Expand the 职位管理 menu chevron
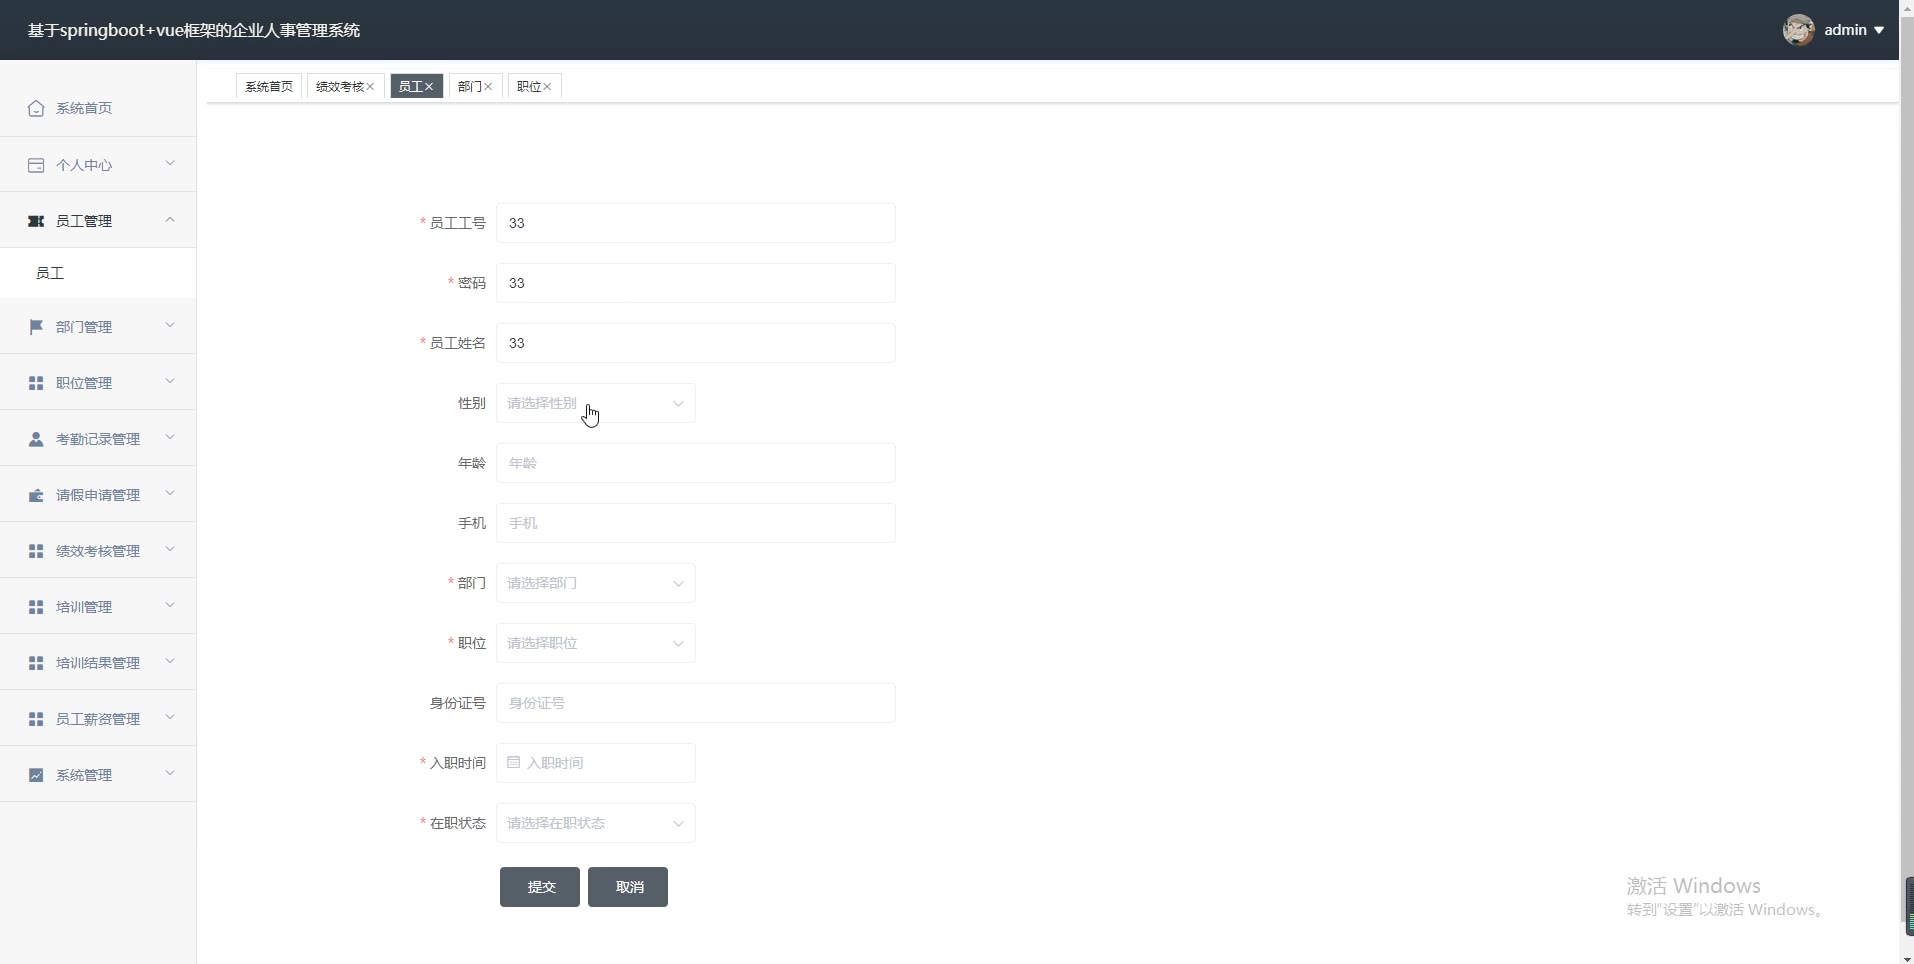This screenshot has height=964, width=1914. pos(170,381)
